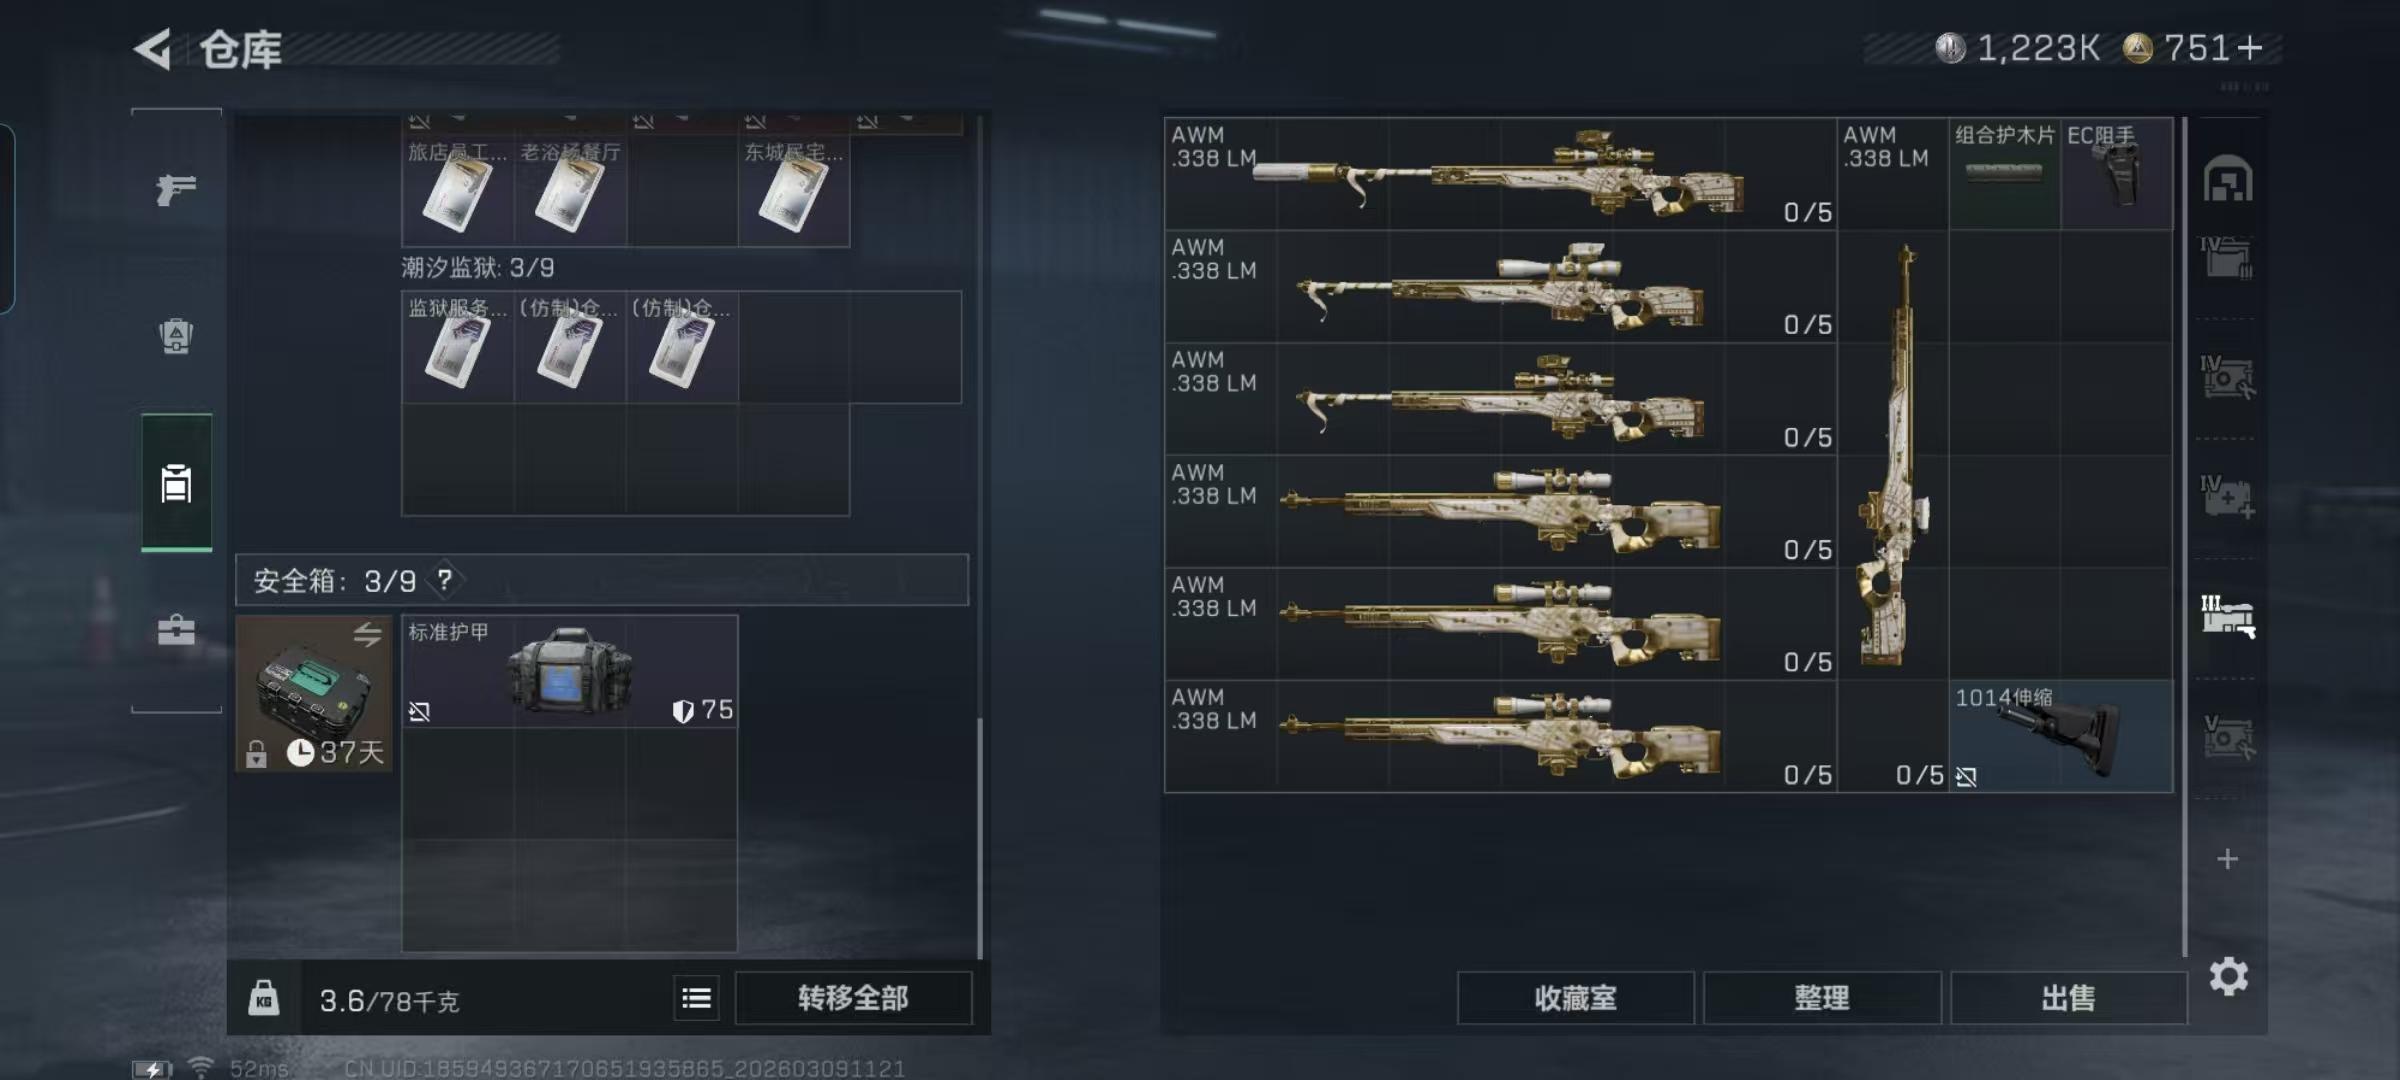Image resolution: width=2400 pixels, height=1080 pixels.
Task: Select the tier V crate icon
Action: [2227, 737]
